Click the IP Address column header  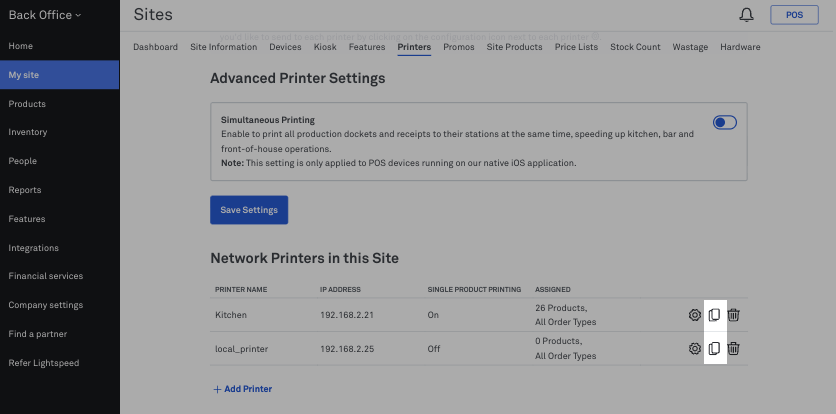coord(340,289)
